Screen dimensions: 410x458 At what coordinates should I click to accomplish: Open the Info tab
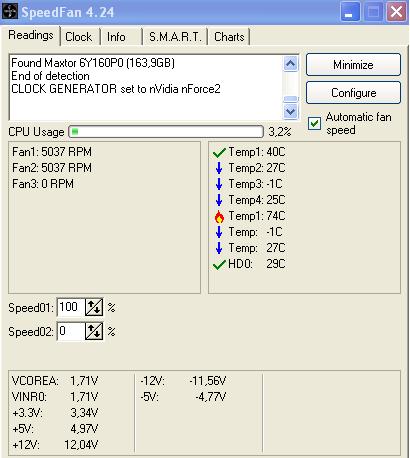(116, 37)
